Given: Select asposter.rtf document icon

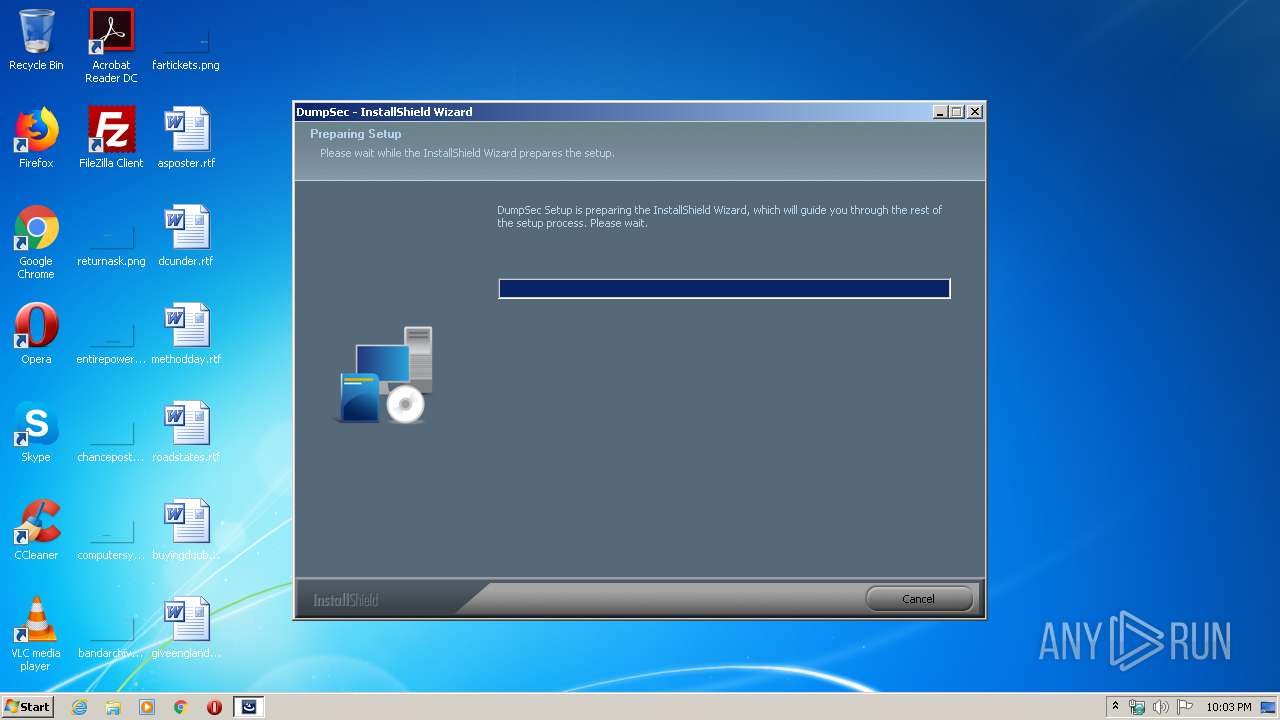Looking at the screenshot, I should point(186,139).
